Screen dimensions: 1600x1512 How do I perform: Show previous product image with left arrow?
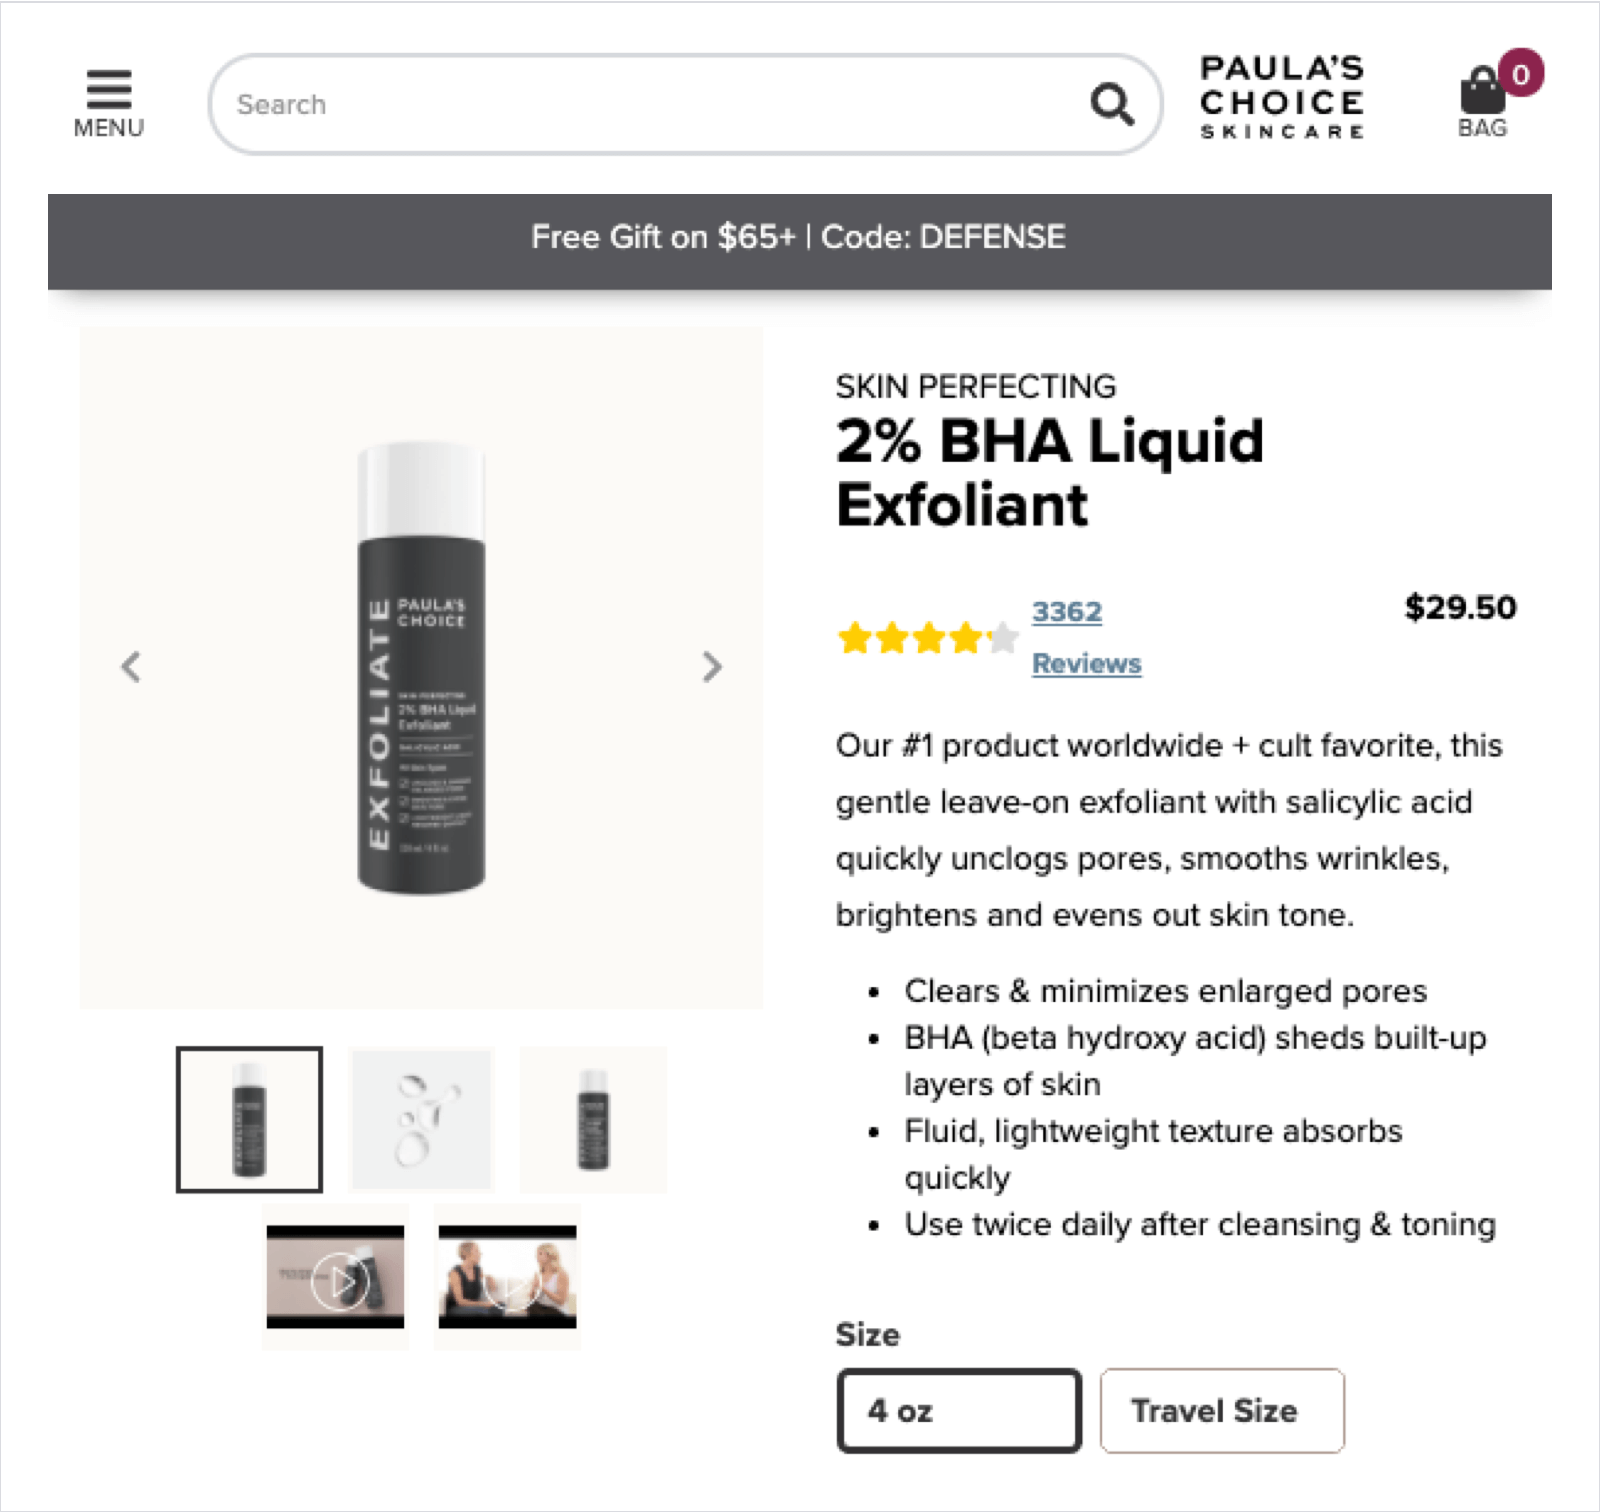131,667
